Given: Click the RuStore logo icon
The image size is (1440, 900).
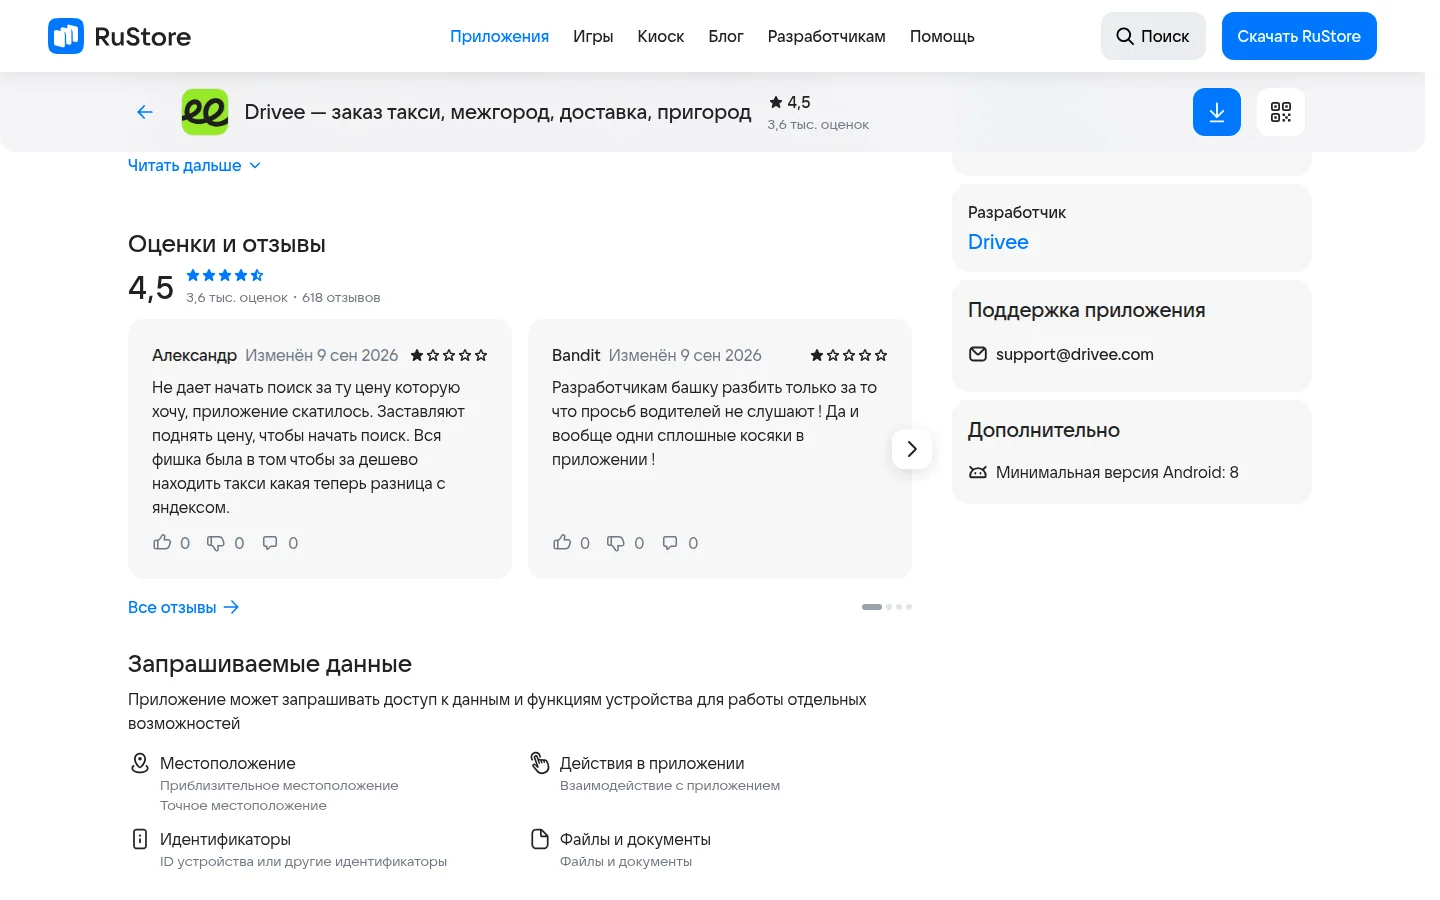Looking at the screenshot, I should click(x=66, y=36).
